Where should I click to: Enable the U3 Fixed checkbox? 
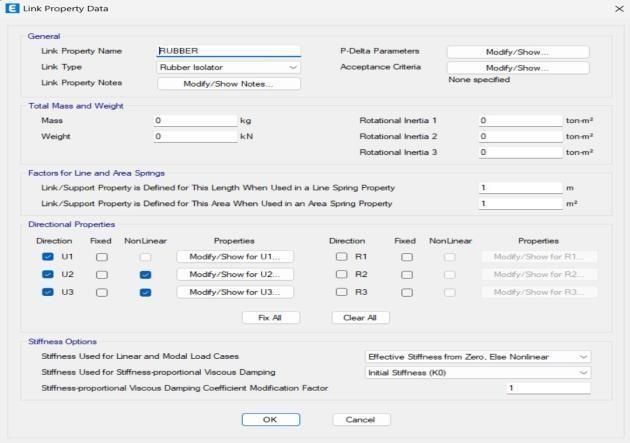pyautogui.click(x=101, y=292)
